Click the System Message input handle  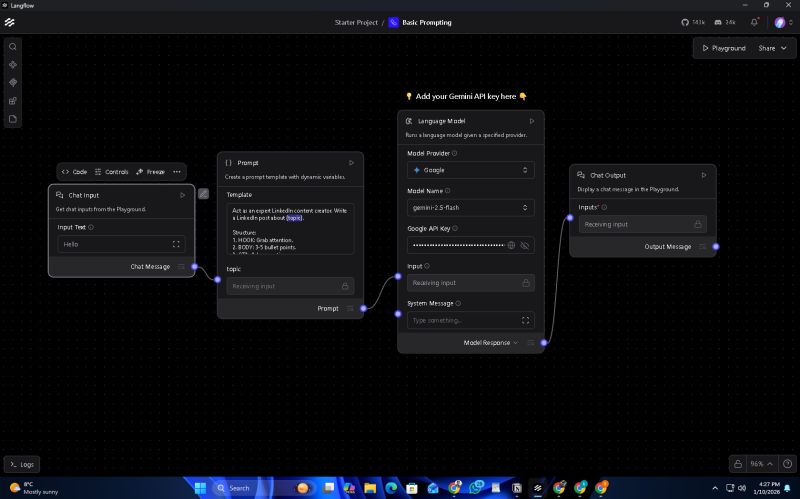pyautogui.click(x=398, y=314)
